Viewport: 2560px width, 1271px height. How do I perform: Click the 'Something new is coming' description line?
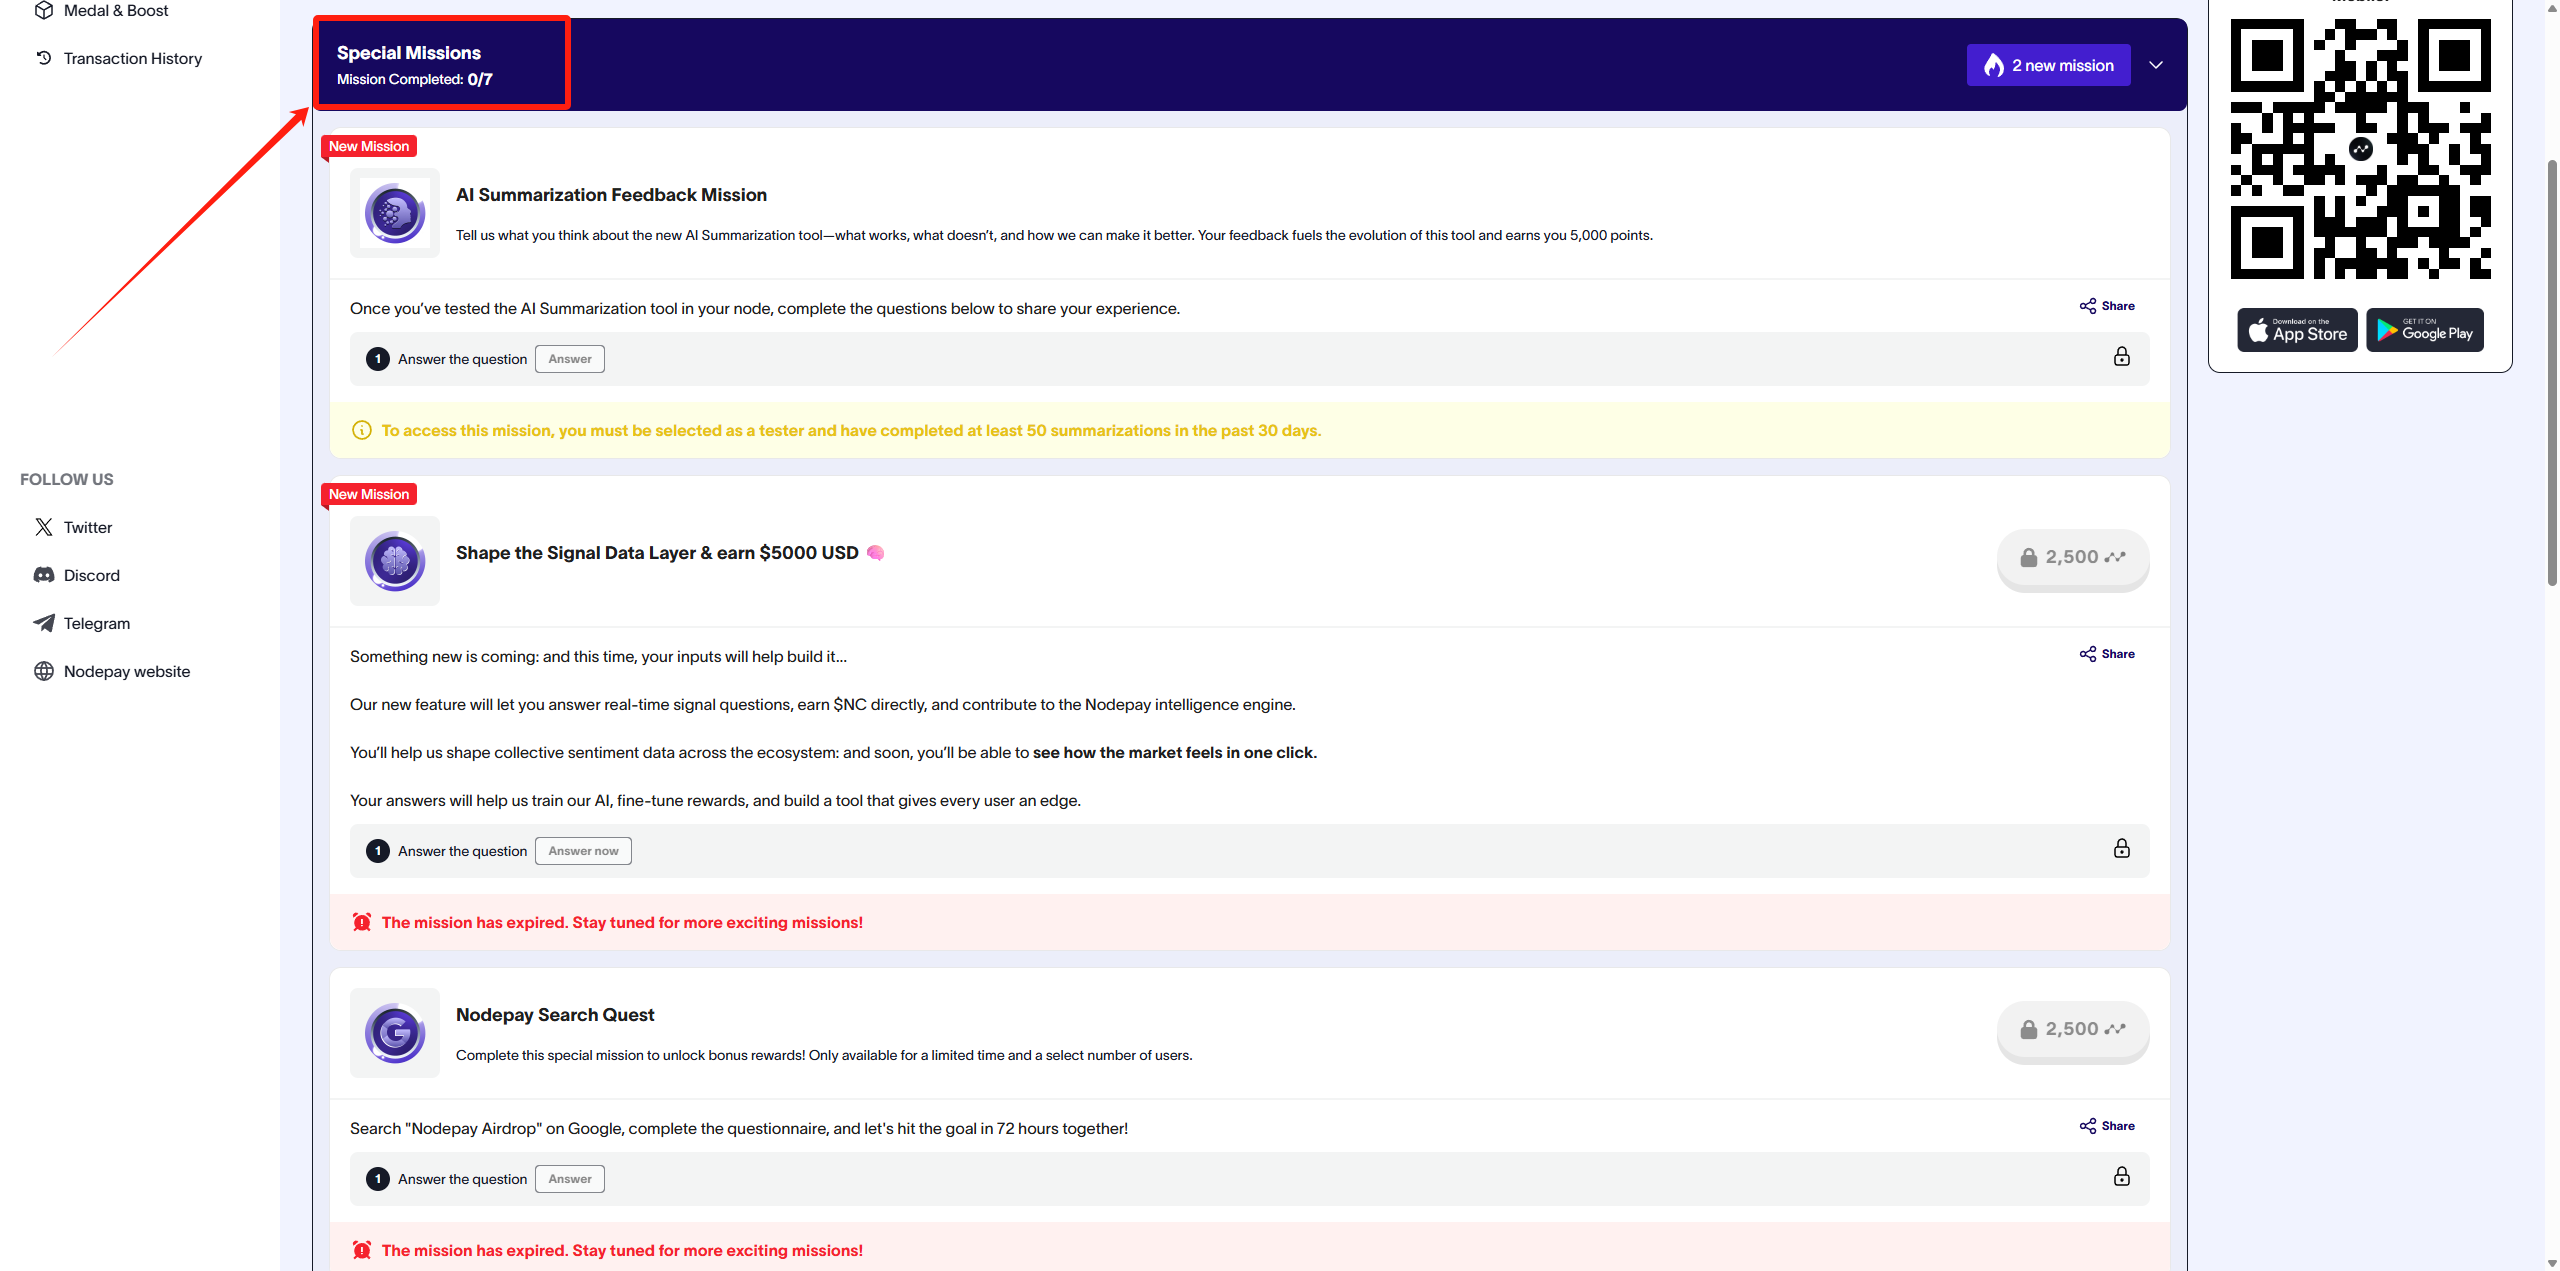pyautogui.click(x=598, y=657)
